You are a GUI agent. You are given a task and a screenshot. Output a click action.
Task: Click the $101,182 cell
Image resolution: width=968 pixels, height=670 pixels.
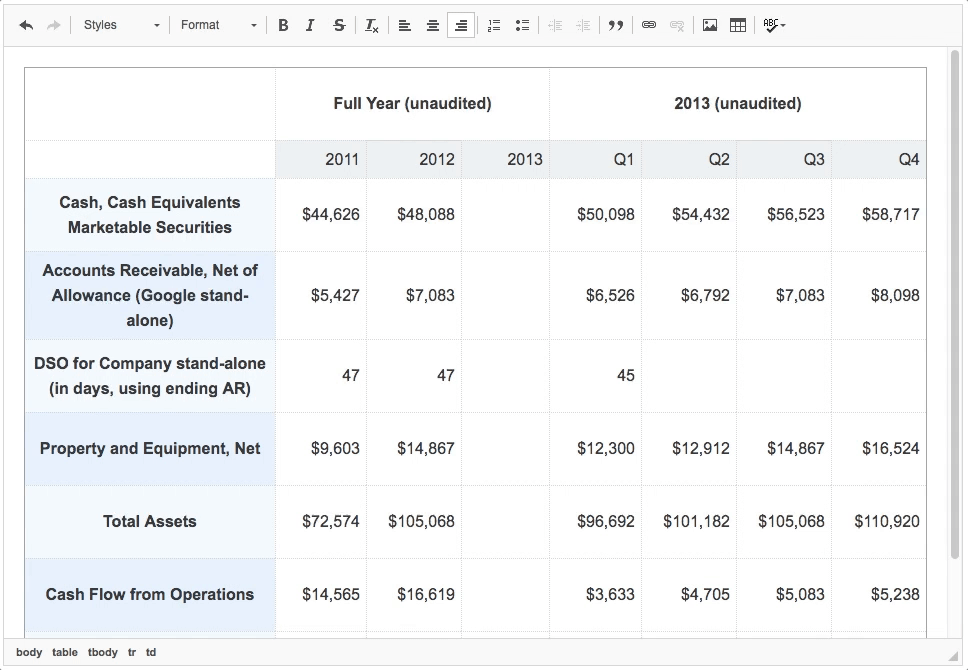click(689, 521)
